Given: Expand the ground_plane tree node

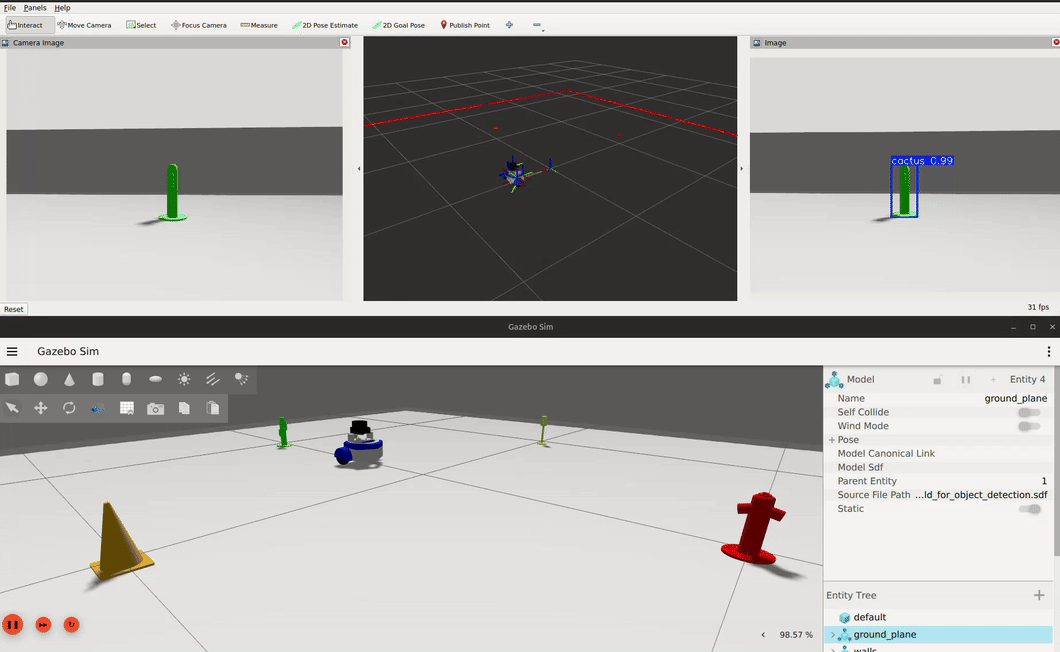Looking at the screenshot, I should pyautogui.click(x=833, y=634).
